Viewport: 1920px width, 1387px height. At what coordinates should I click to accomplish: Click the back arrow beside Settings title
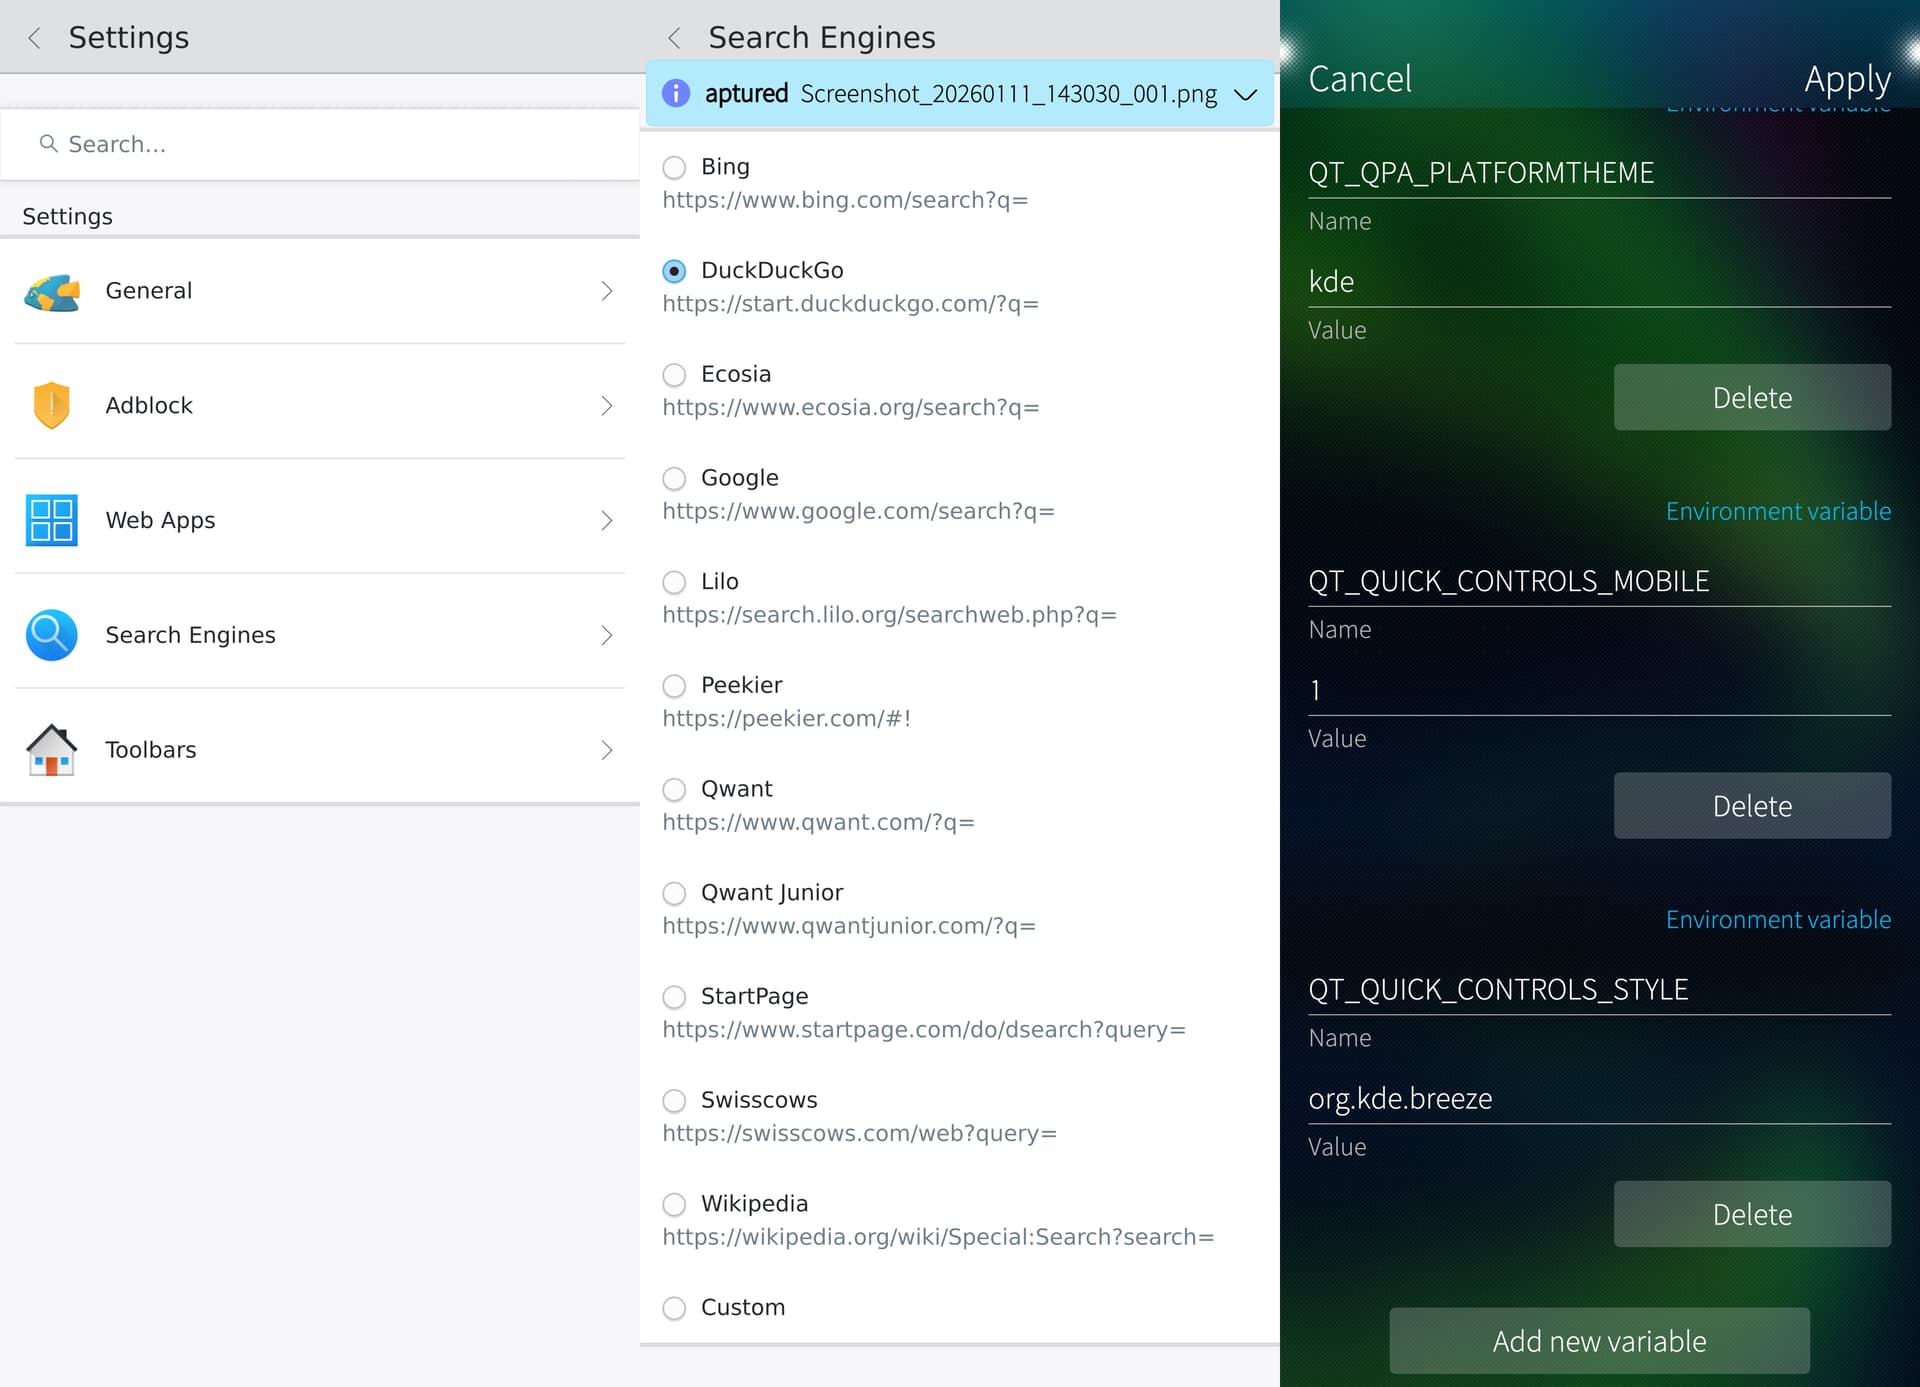coord(35,38)
